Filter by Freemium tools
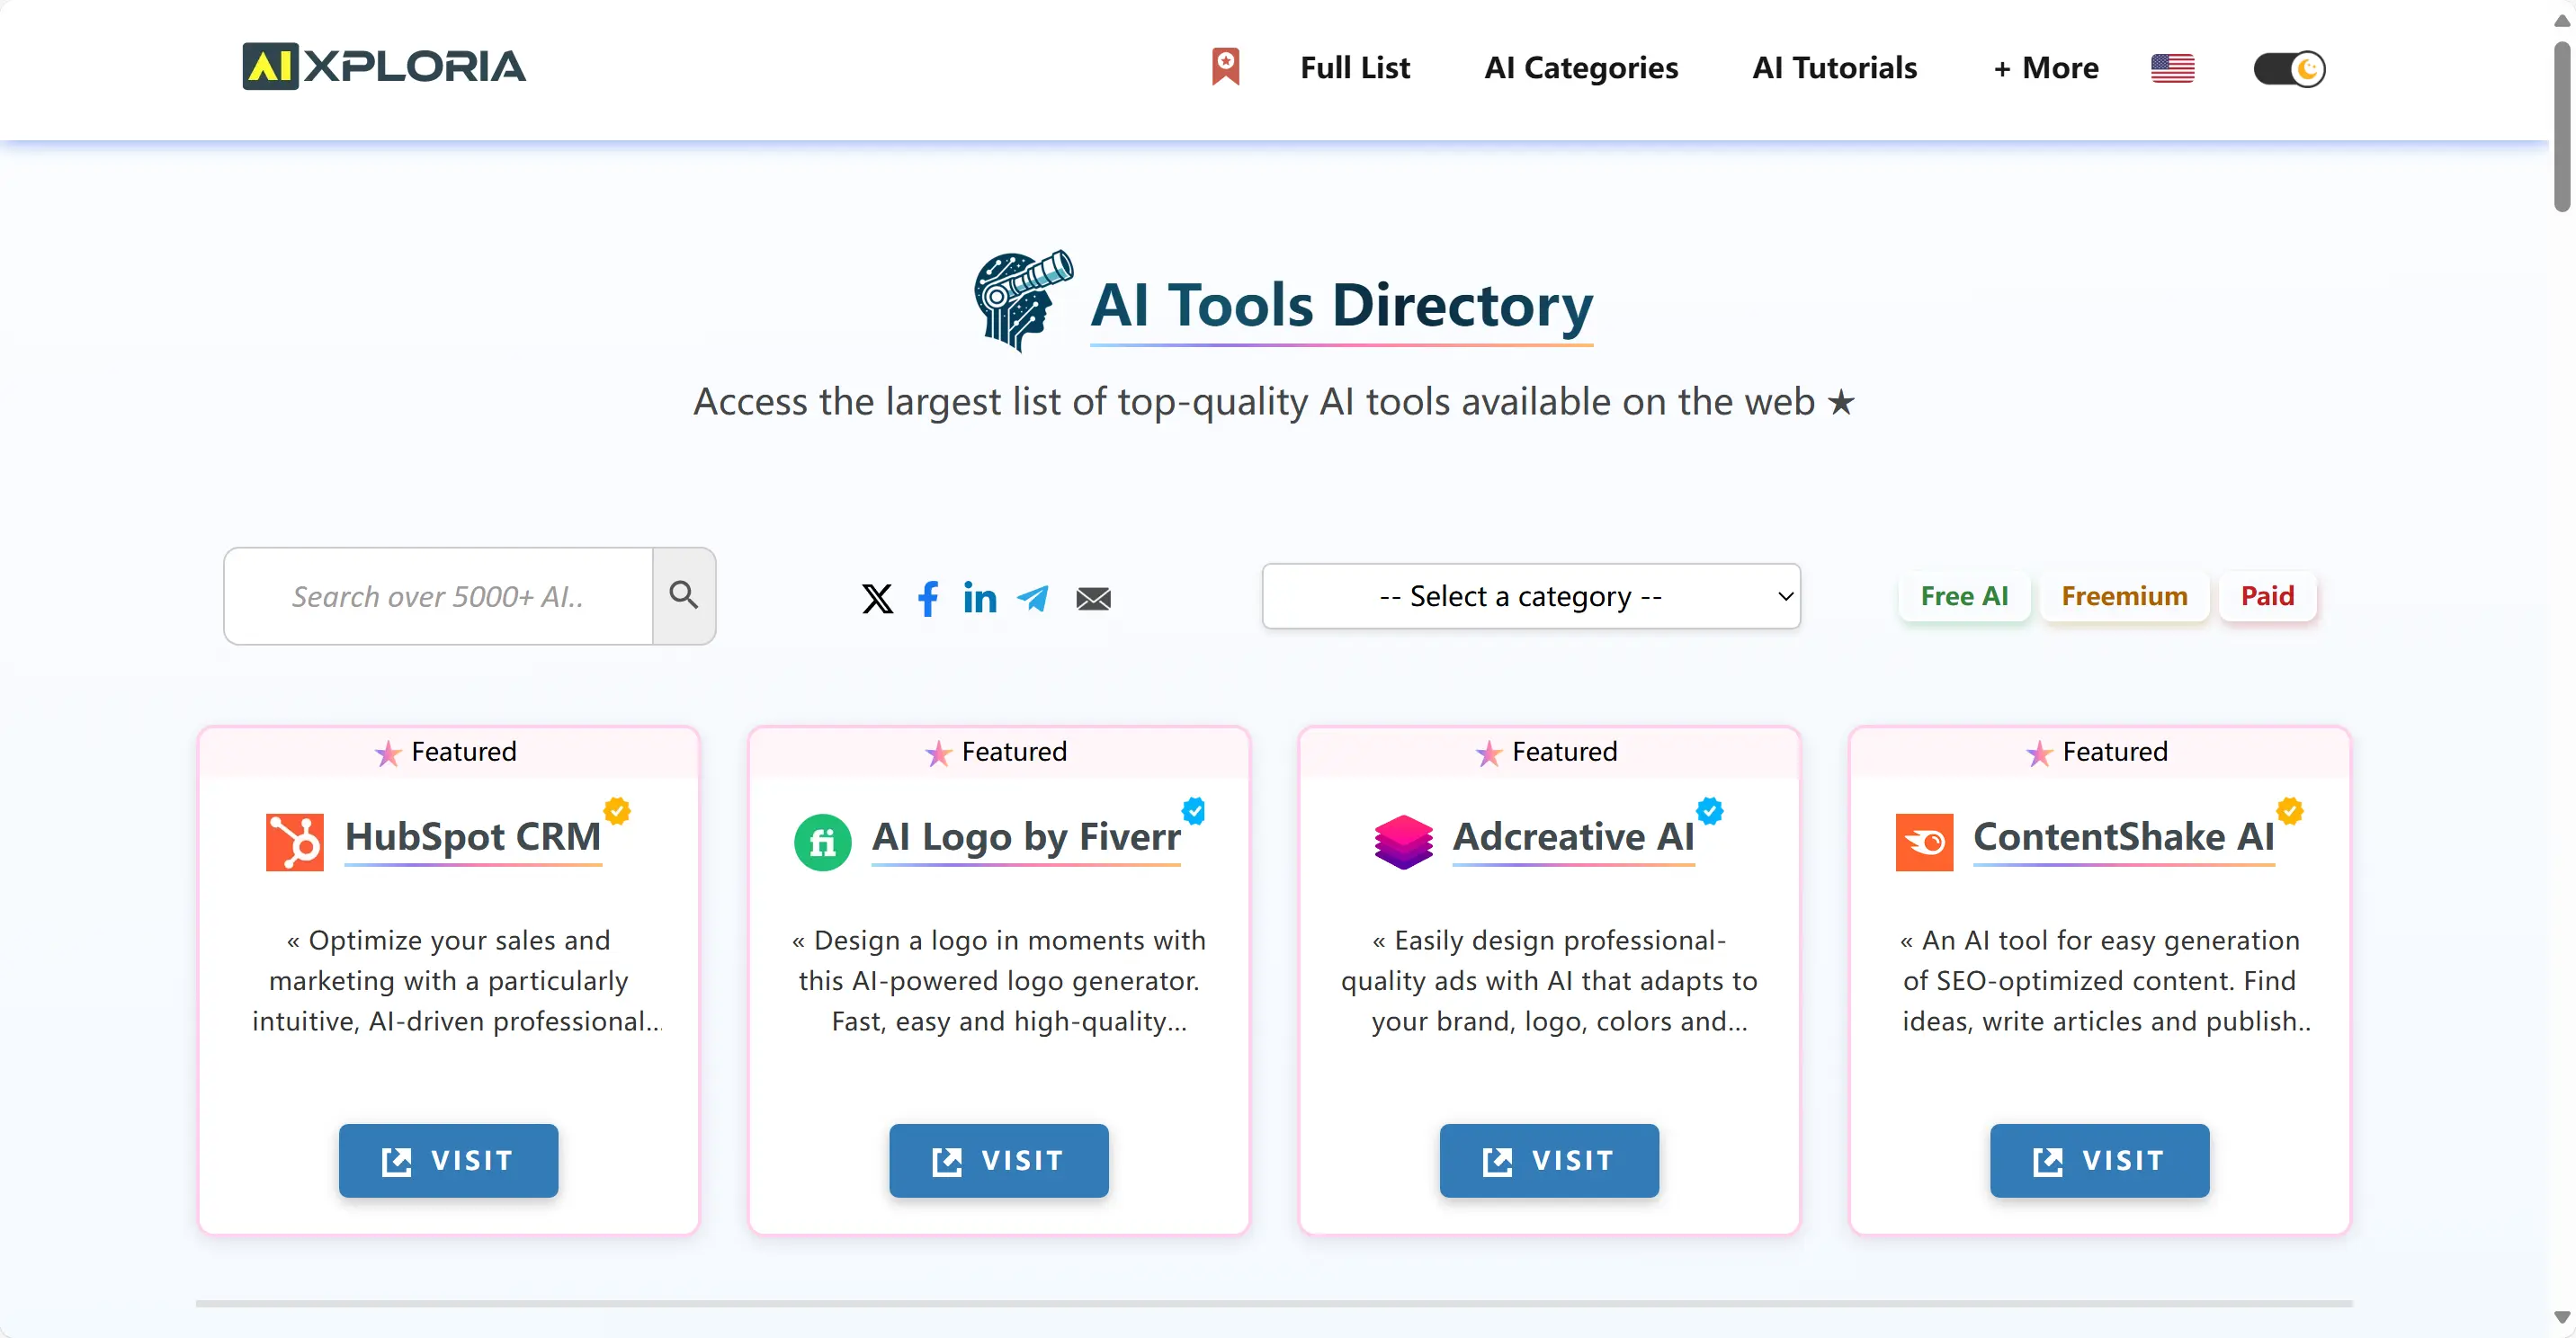The image size is (2576, 1338). [2124, 596]
